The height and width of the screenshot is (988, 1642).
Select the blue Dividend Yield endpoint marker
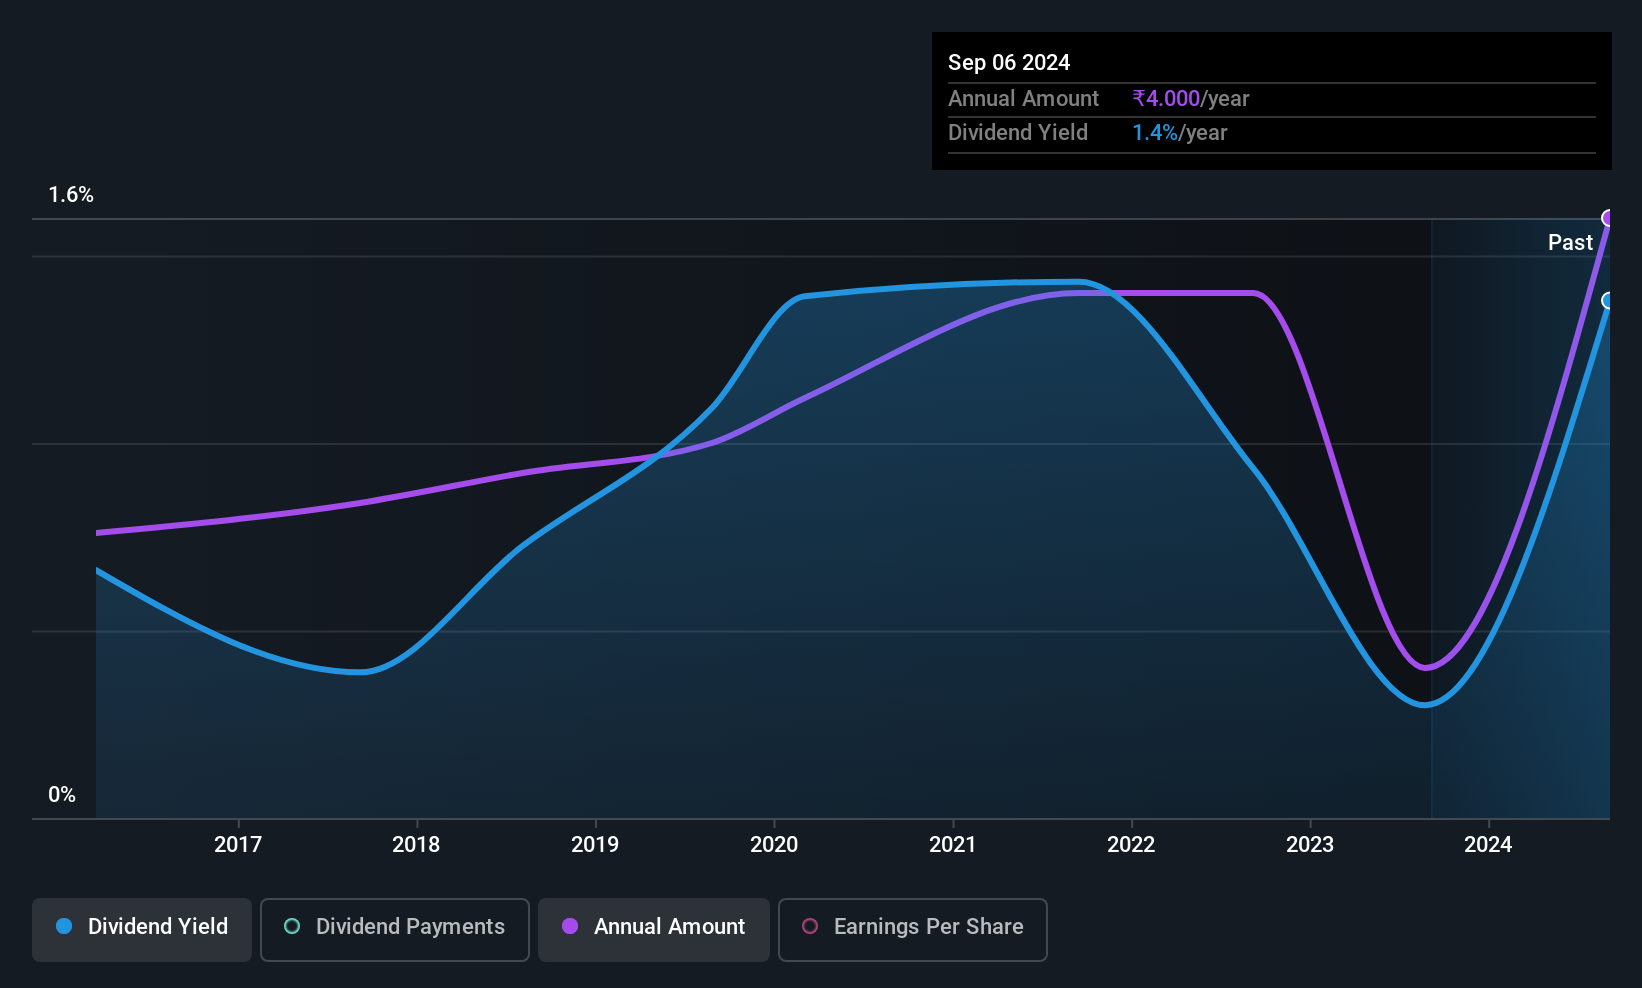click(x=1609, y=300)
